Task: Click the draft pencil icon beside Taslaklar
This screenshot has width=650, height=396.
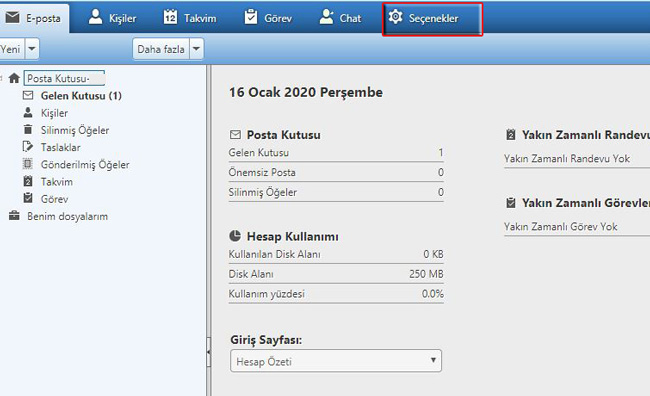Action: pyautogui.click(x=27, y=147)
